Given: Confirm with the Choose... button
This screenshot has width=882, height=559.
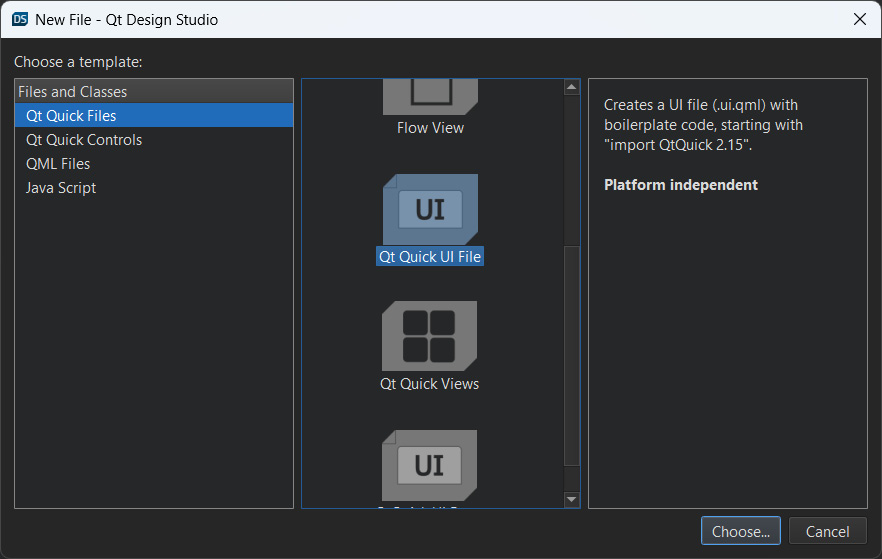Looking at the screenshot, I should (x=740, y=531).
